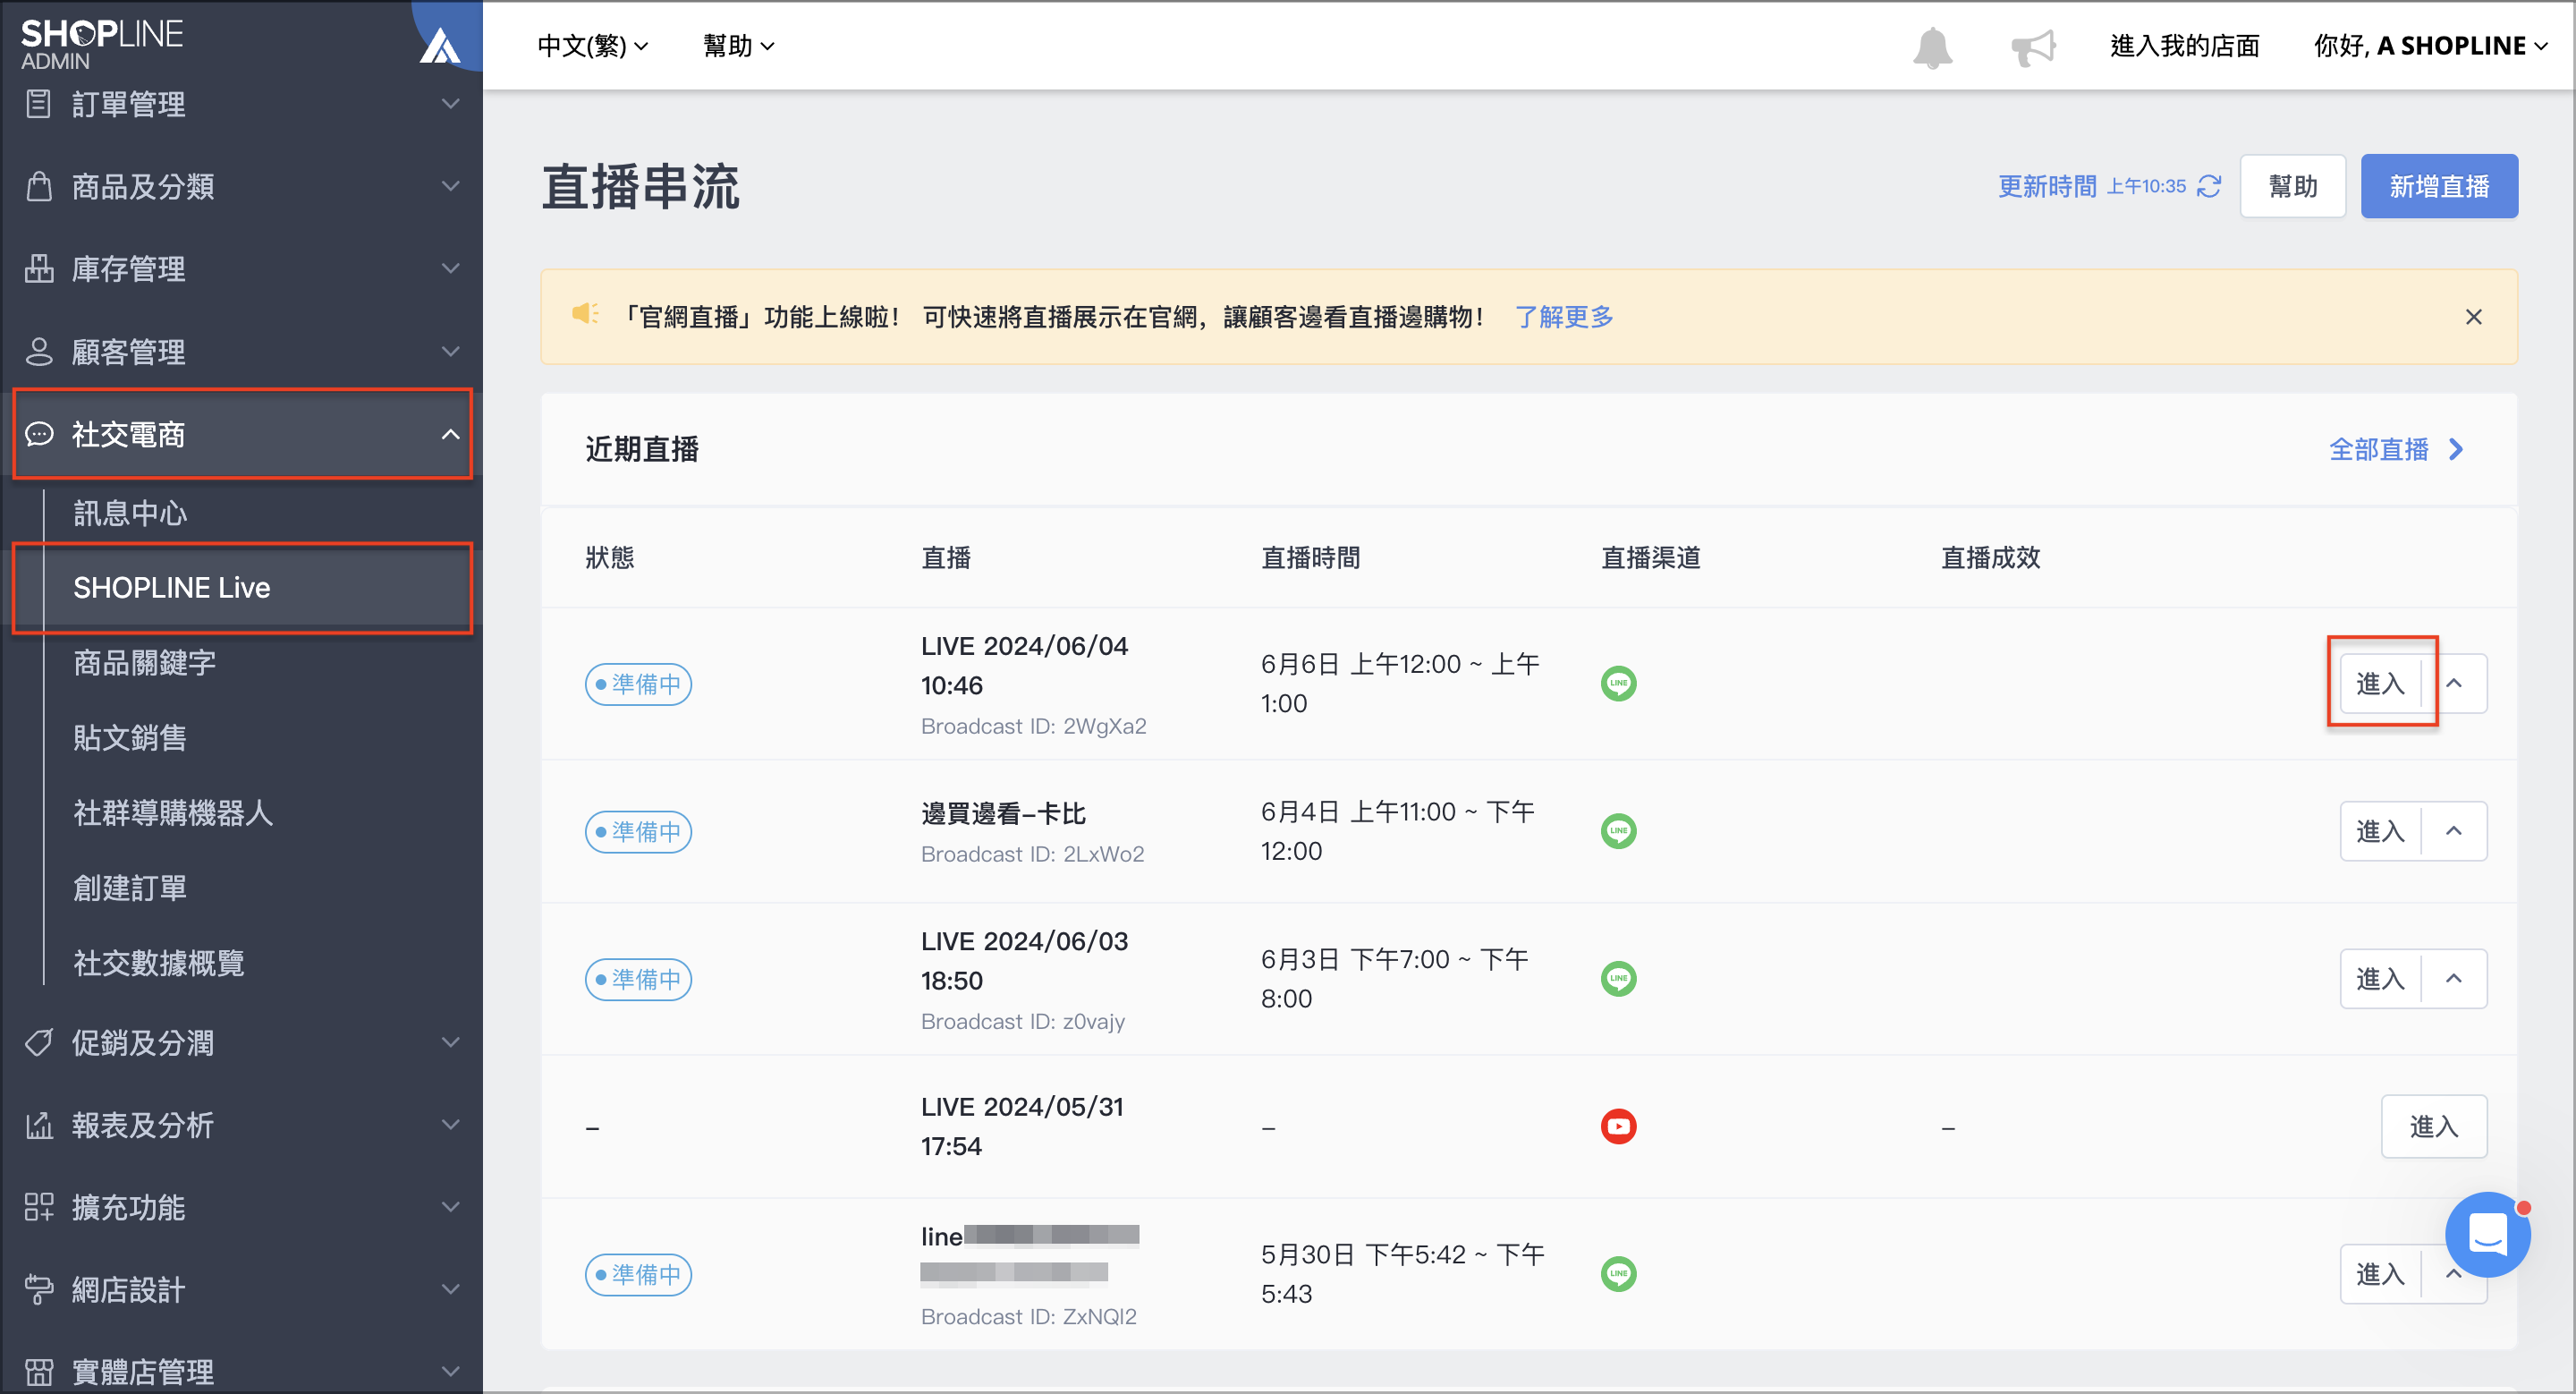The height and width of the screenshot is (1394, 2576).
Task: Expand 擴充功能 menu section
Action: [x=451, y=1207]
